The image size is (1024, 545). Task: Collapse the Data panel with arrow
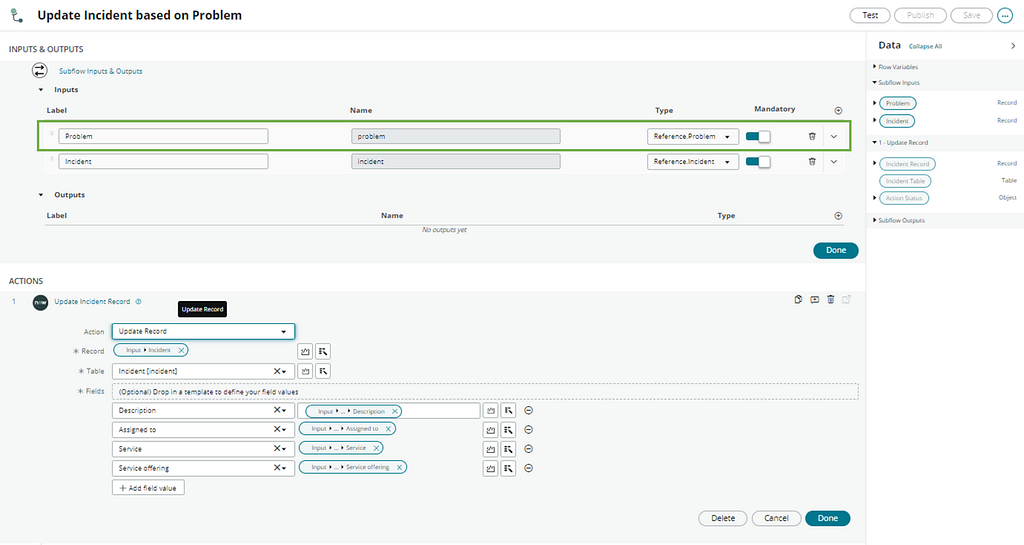point(1013,46)
